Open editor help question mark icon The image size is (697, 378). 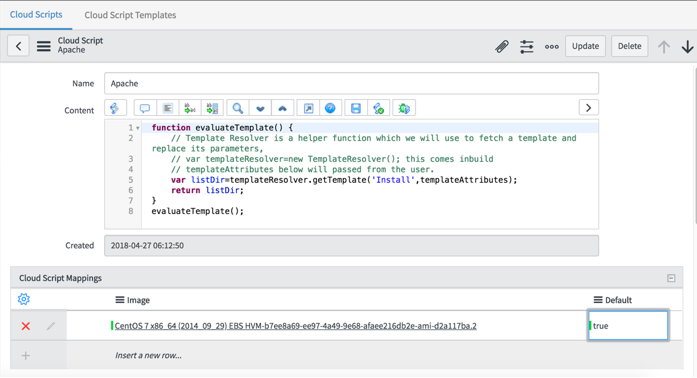[x=330, y=108]
